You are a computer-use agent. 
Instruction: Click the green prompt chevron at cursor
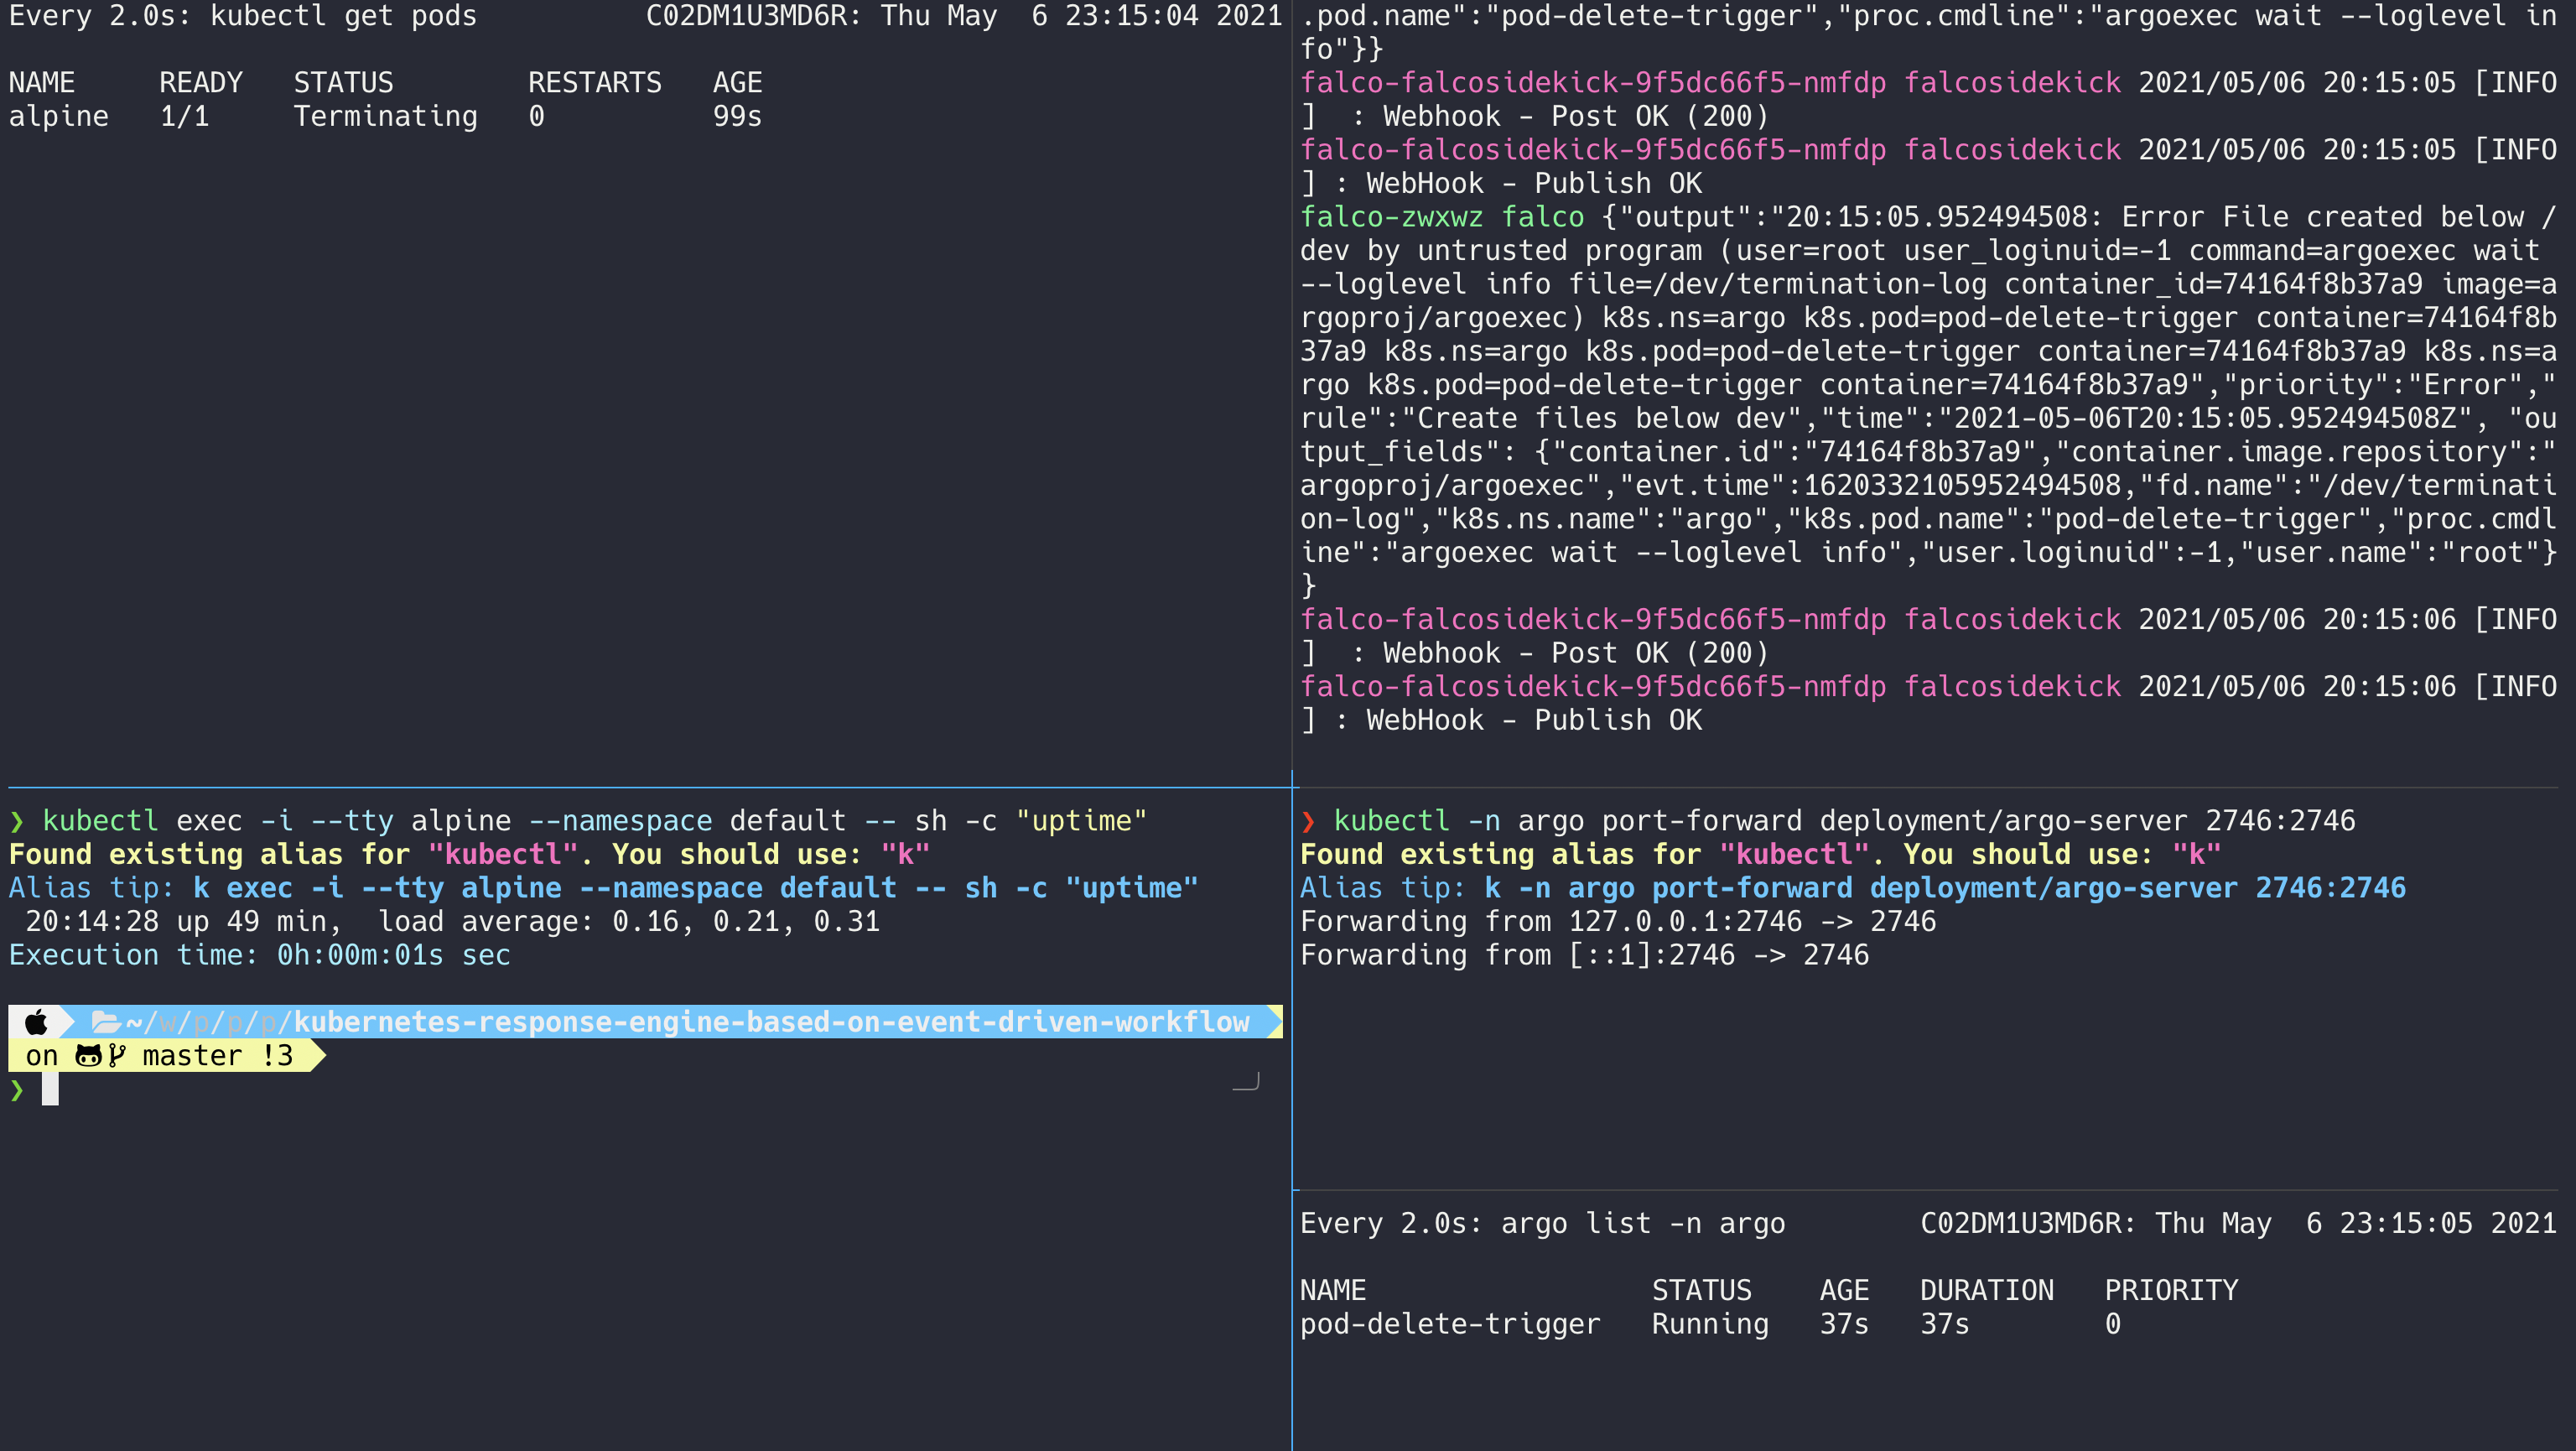click(17, 1090)
